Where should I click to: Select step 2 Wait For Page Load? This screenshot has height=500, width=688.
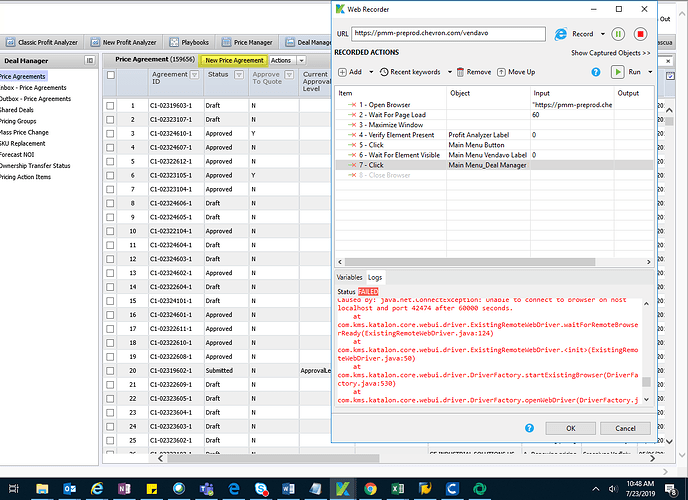(x=494, y=115)
